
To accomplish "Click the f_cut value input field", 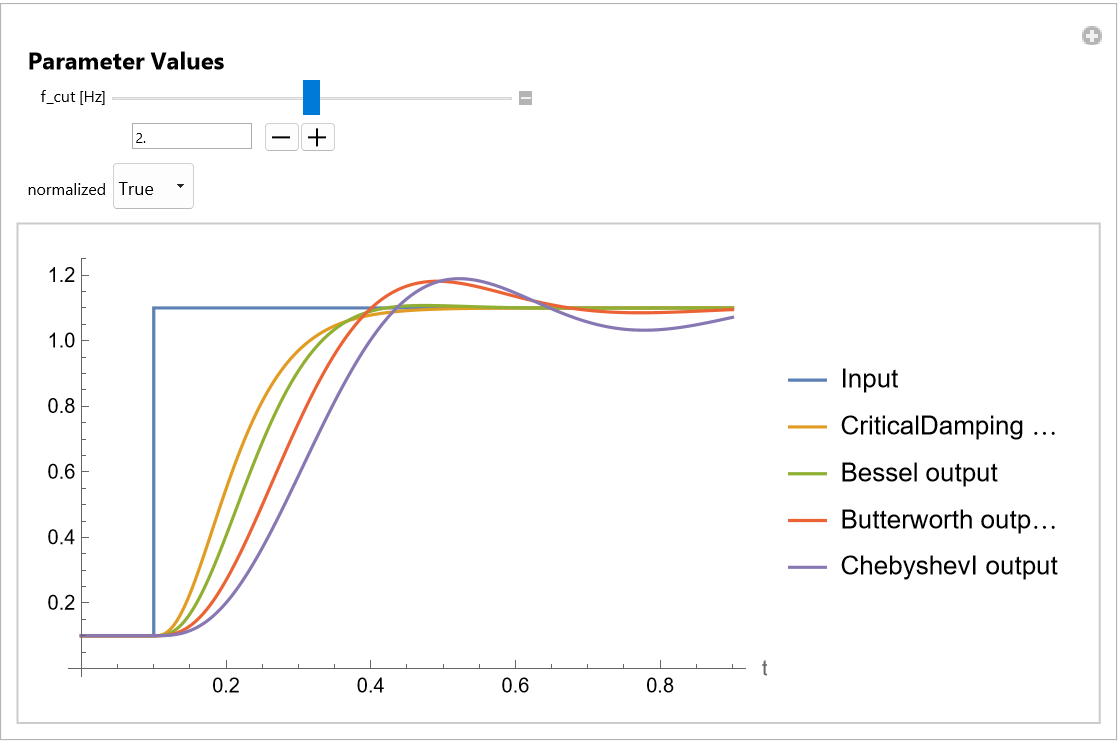I will pyautogui.click(x=191, y=137).
